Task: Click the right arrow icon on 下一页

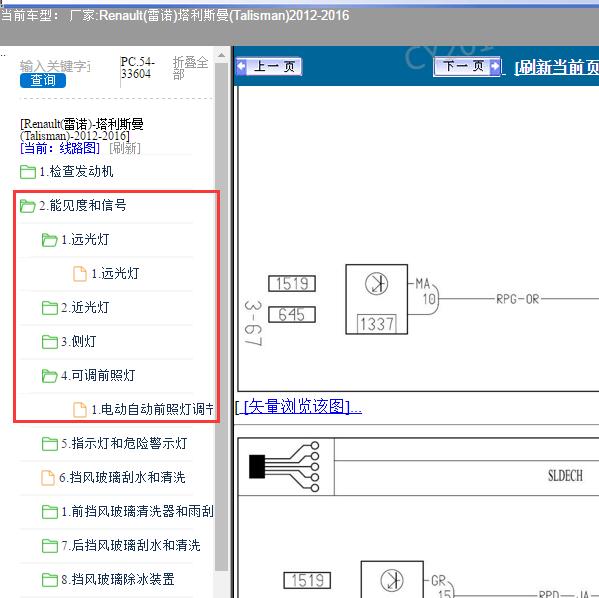Action: [495, 66]
